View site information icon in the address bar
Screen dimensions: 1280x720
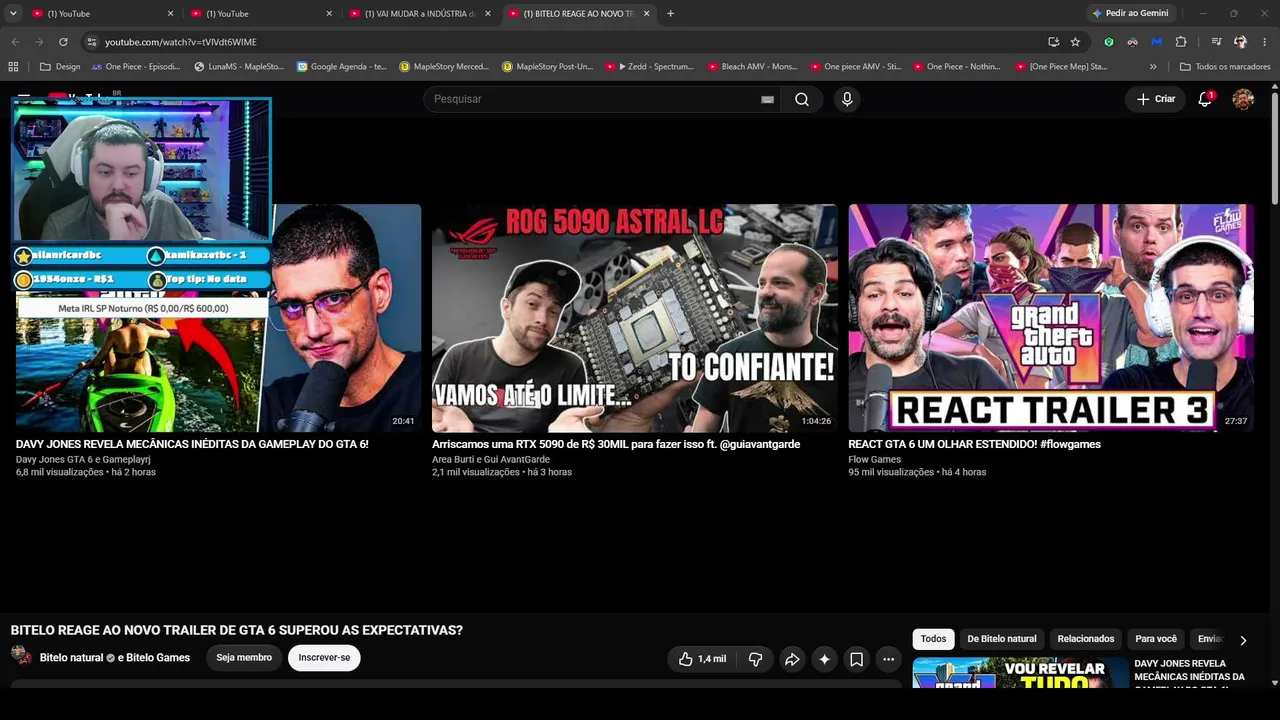91,42
